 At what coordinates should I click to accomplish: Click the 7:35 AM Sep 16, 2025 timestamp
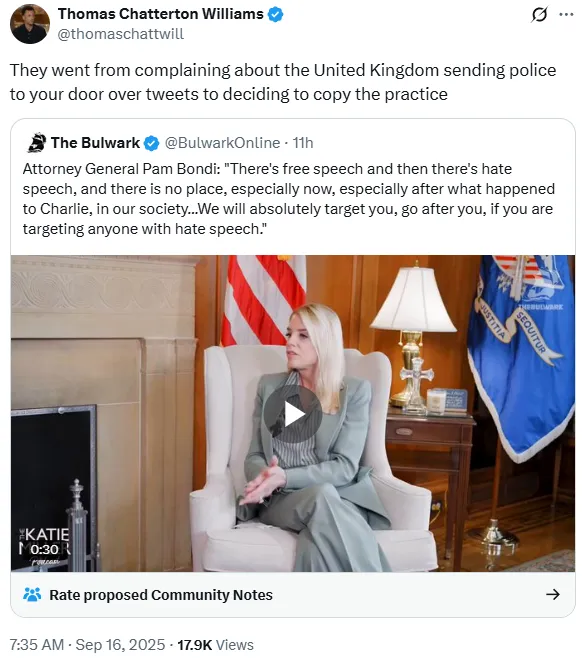[x=87, y=645]
